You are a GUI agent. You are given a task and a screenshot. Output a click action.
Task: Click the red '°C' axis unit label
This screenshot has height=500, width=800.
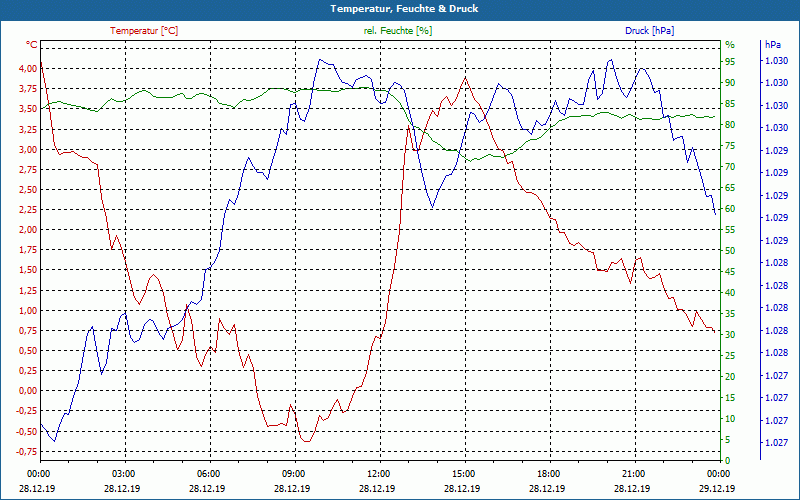[32, 45]
